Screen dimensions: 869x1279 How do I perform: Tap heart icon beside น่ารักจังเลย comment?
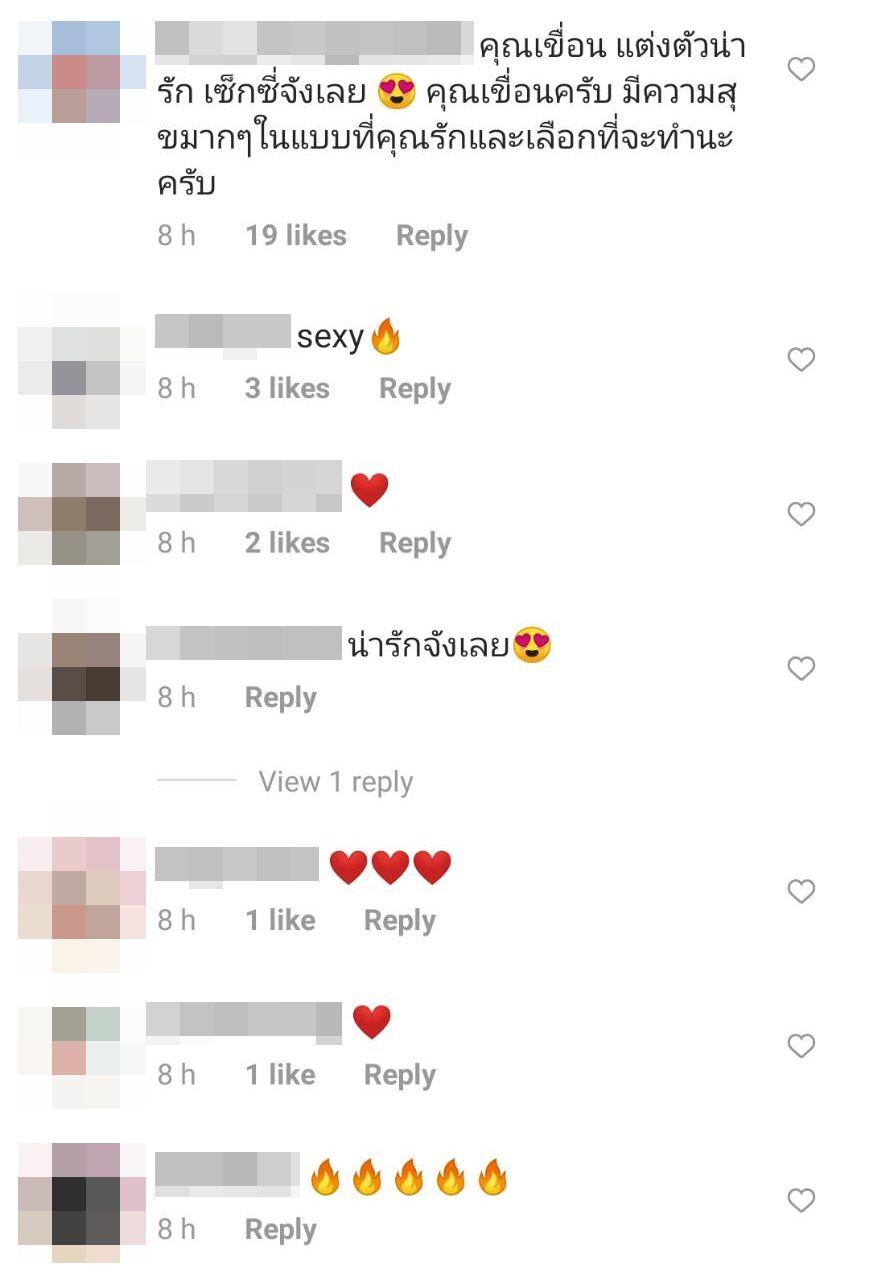(x=801, y=668)
